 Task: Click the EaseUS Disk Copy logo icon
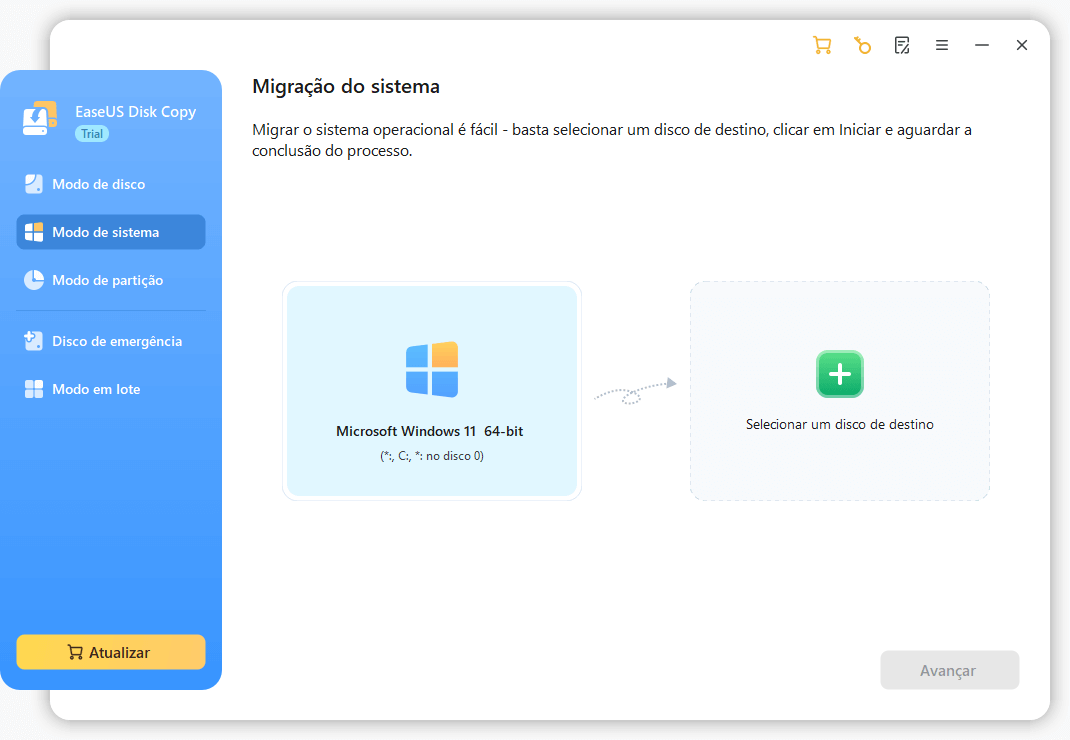coord(41,119)
